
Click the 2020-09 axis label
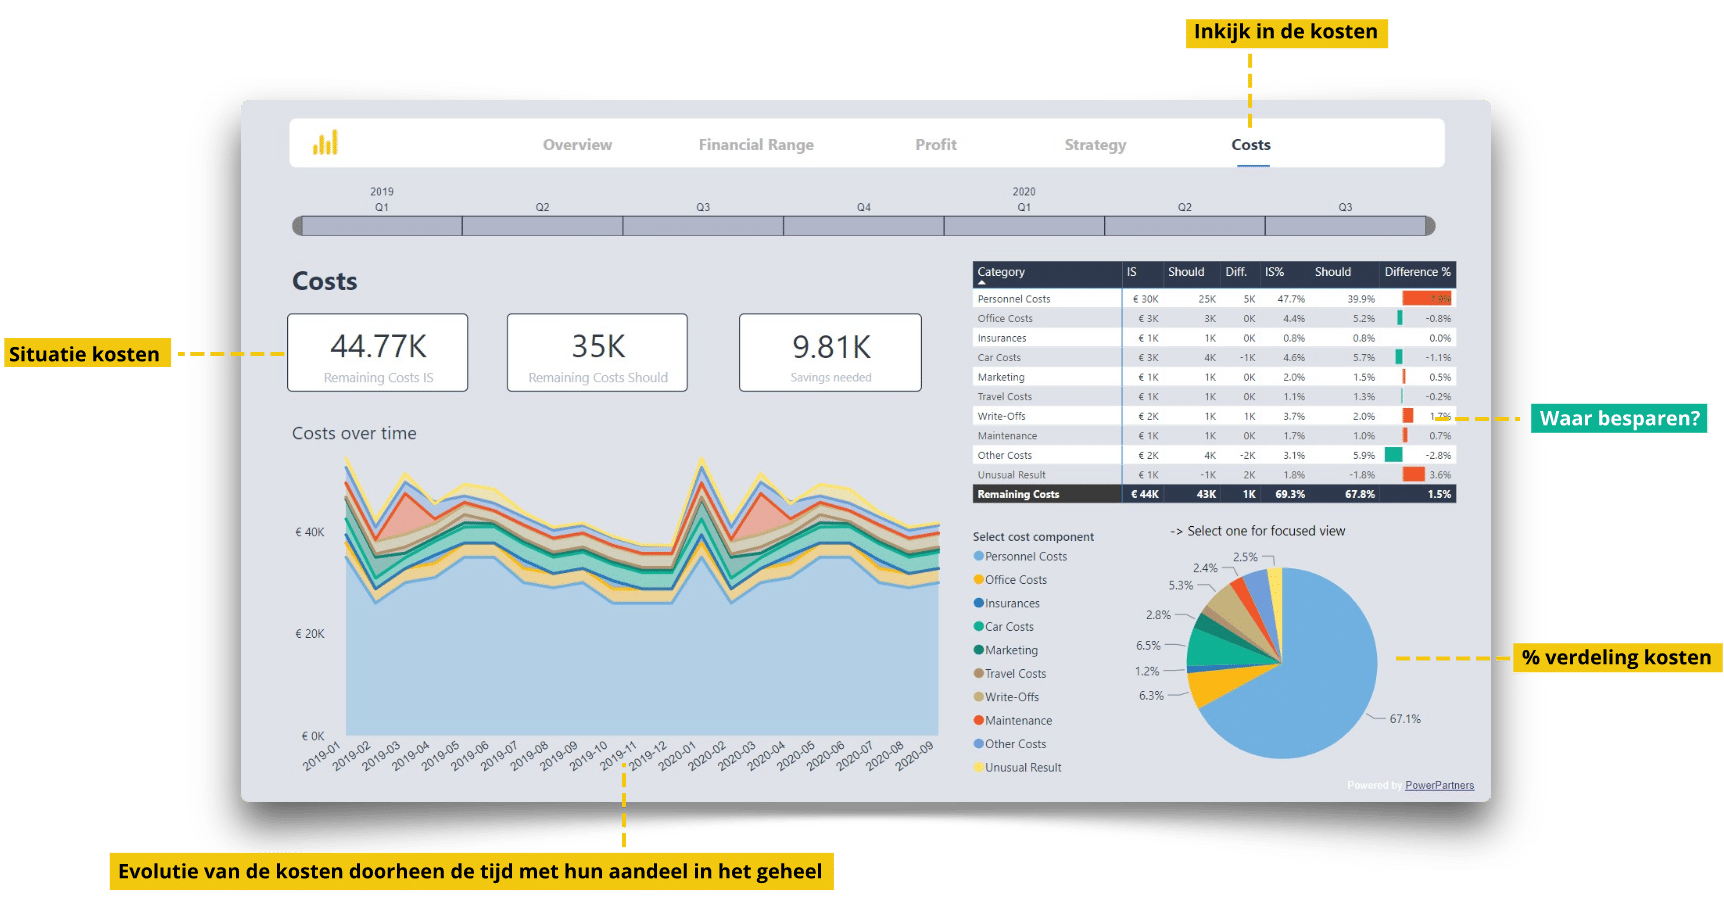pos(914,756)
